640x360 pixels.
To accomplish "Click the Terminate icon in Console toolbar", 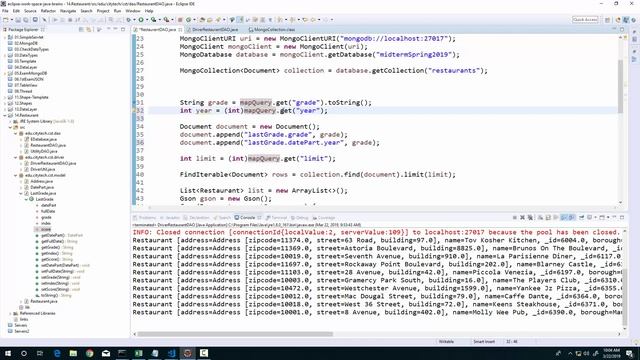I will pos(515,218).
